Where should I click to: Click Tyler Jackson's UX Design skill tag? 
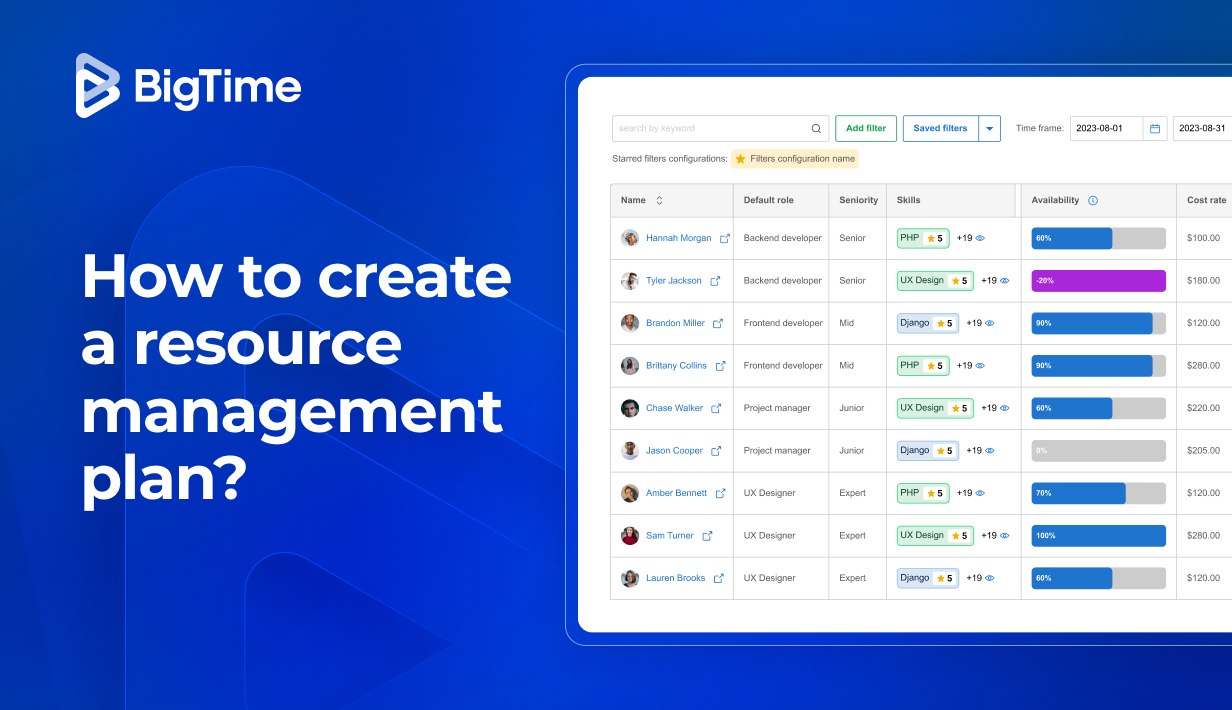coord(935,281)
